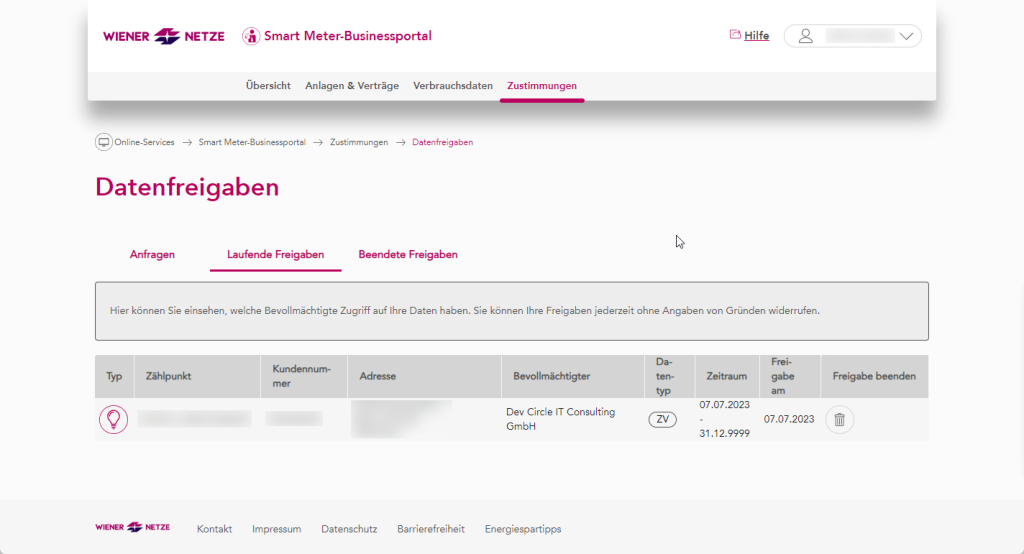Viewport: 1024px width, 554px height.
Task: Switch to the Beendete Freigaben tab
Action: tap(408, 255)
